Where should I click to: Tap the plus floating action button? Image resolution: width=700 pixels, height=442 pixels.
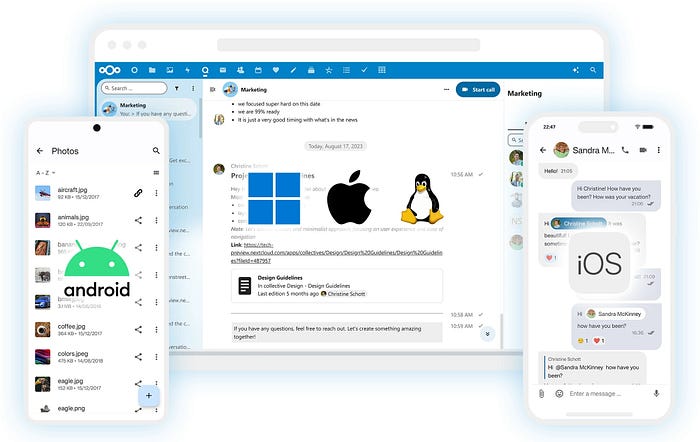(x=149, y=396)
